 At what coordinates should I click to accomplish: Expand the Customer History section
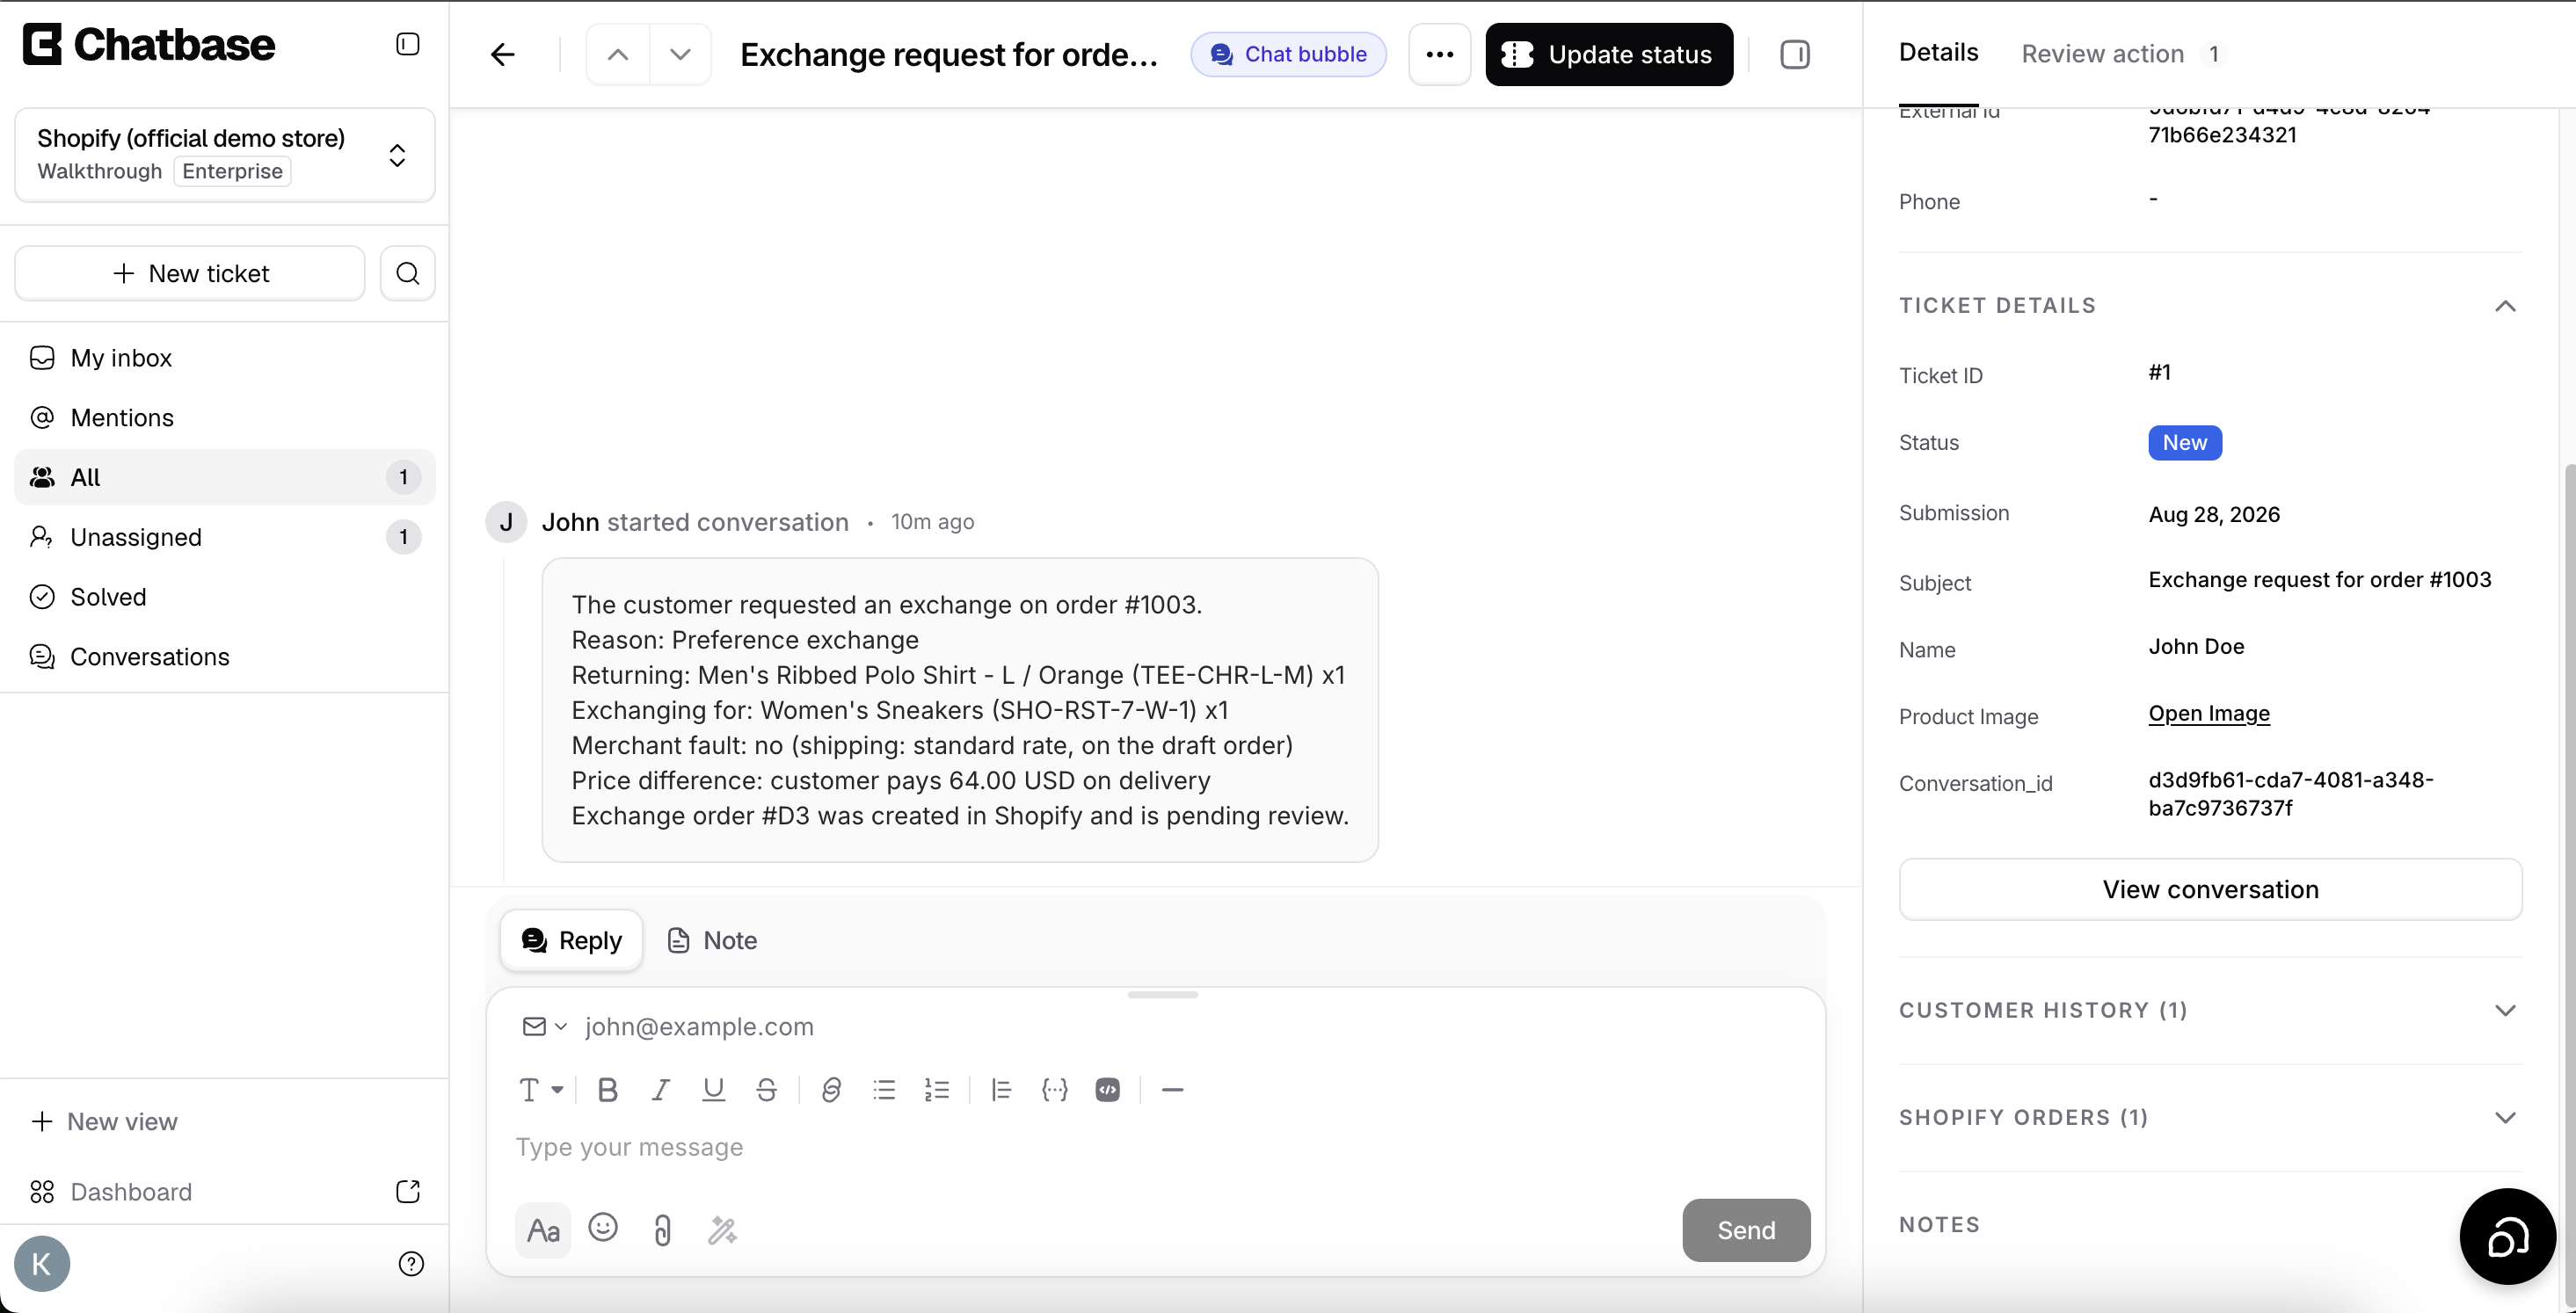click(2505, 1010)
